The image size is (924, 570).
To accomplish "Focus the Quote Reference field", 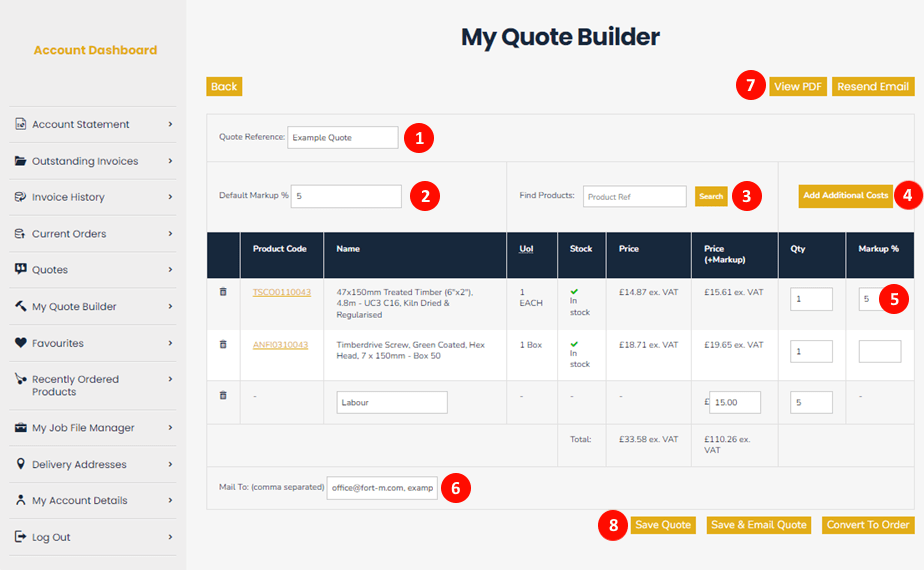I will pos(343,137).
